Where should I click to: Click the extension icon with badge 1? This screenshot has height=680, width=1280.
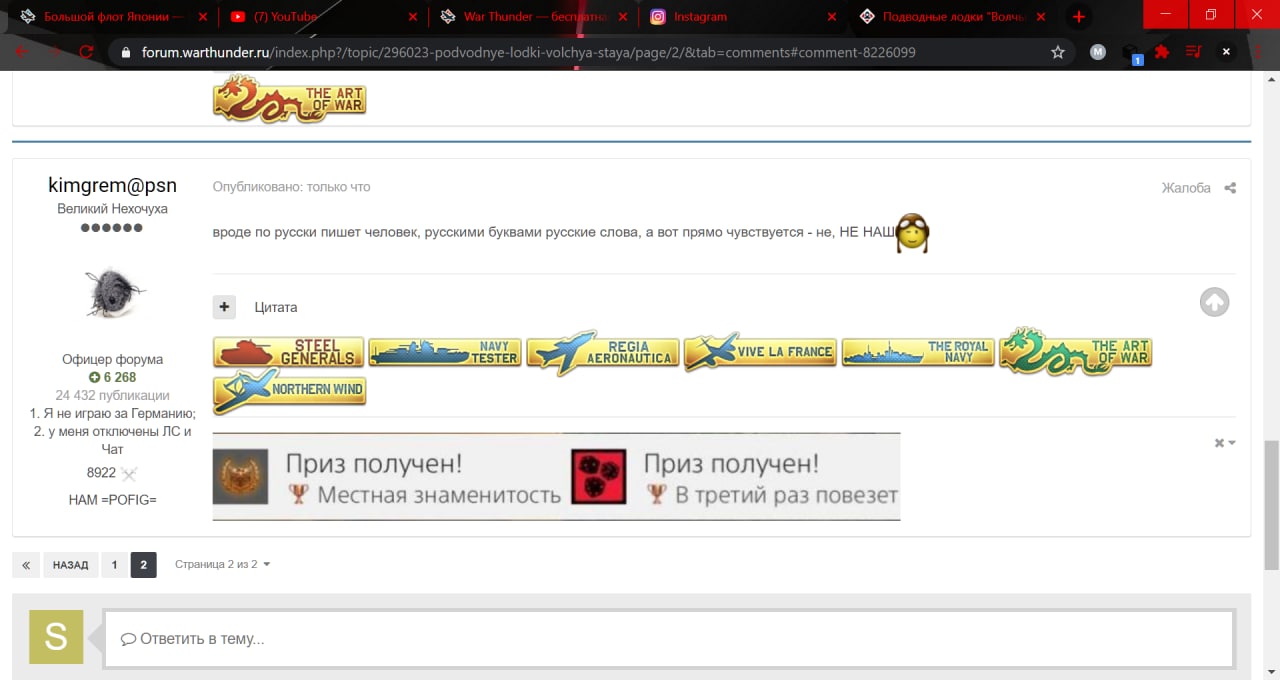1130,53
